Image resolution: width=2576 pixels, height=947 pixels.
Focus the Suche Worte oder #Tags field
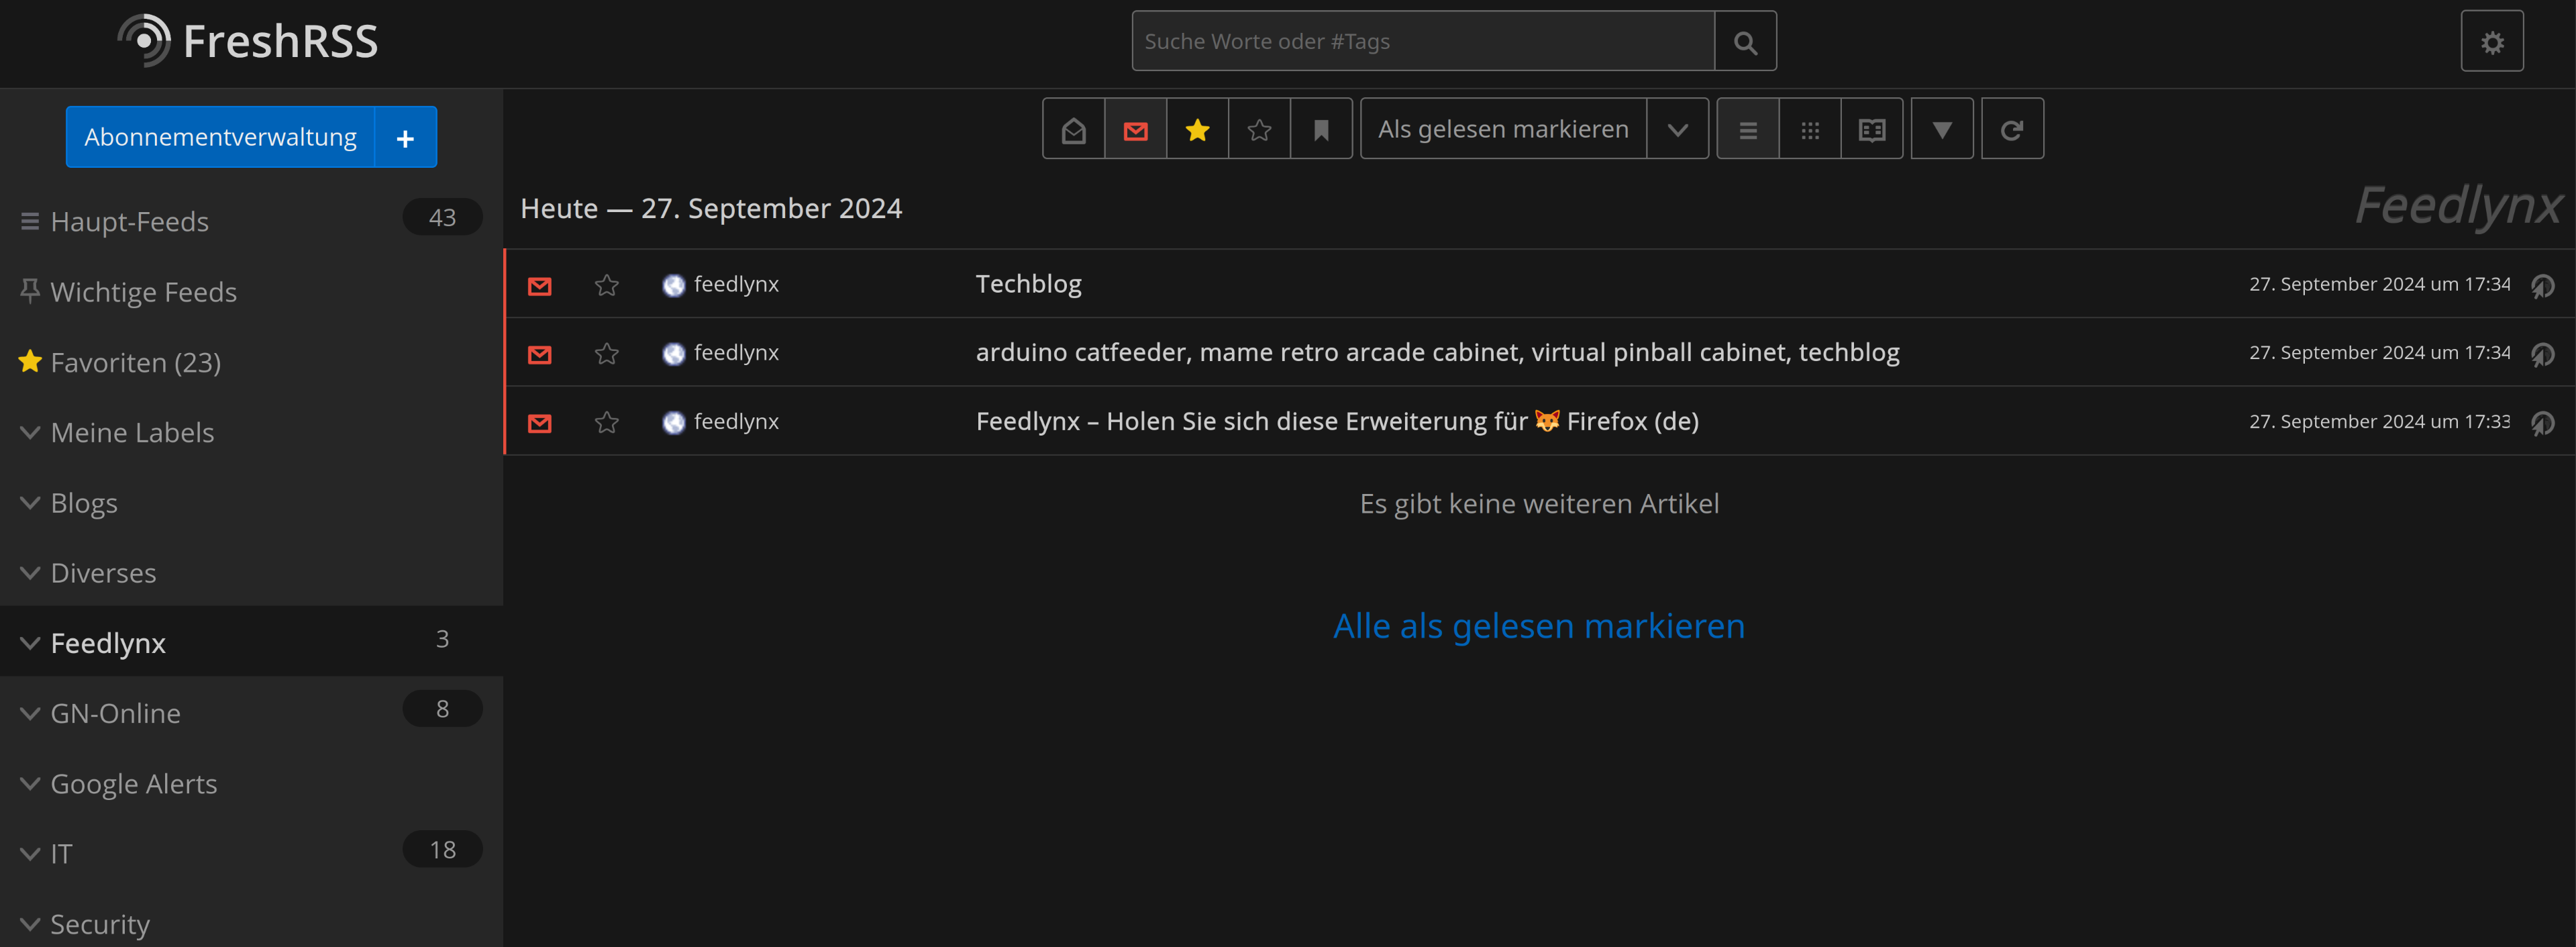click(1423, 41)
